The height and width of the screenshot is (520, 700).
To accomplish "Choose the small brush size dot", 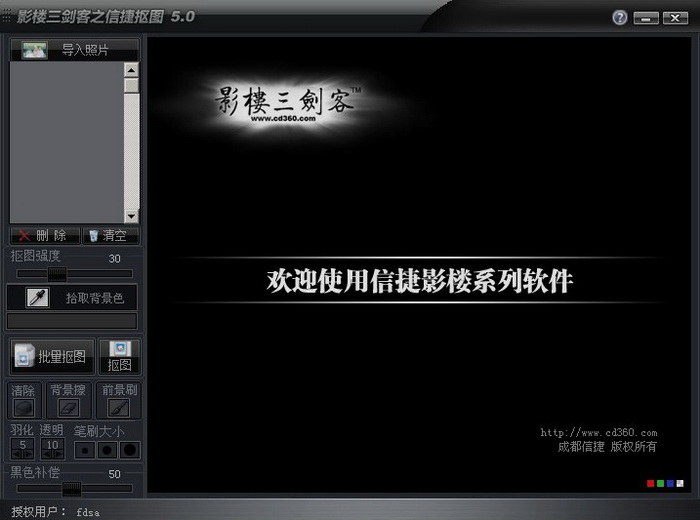I will click(84, 450).
